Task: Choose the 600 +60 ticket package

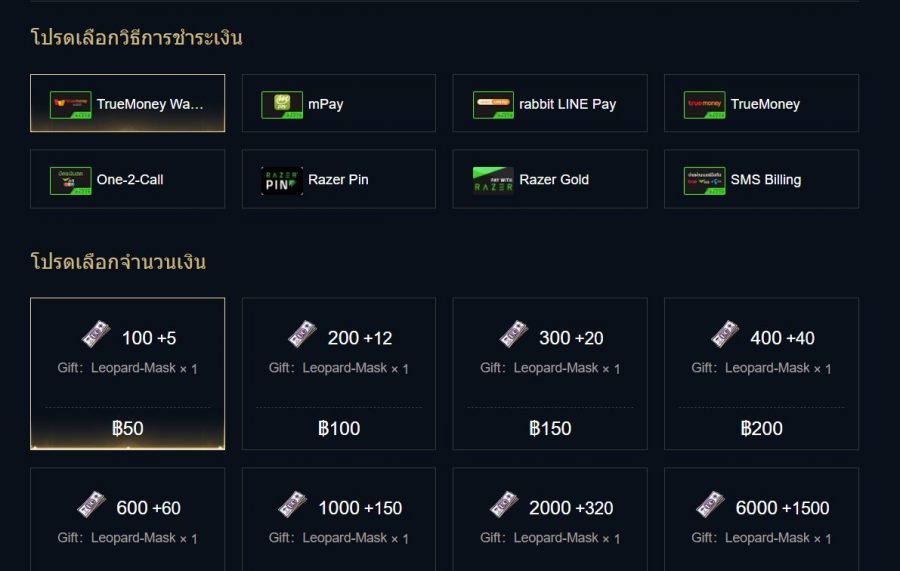Action: point(127,520)
